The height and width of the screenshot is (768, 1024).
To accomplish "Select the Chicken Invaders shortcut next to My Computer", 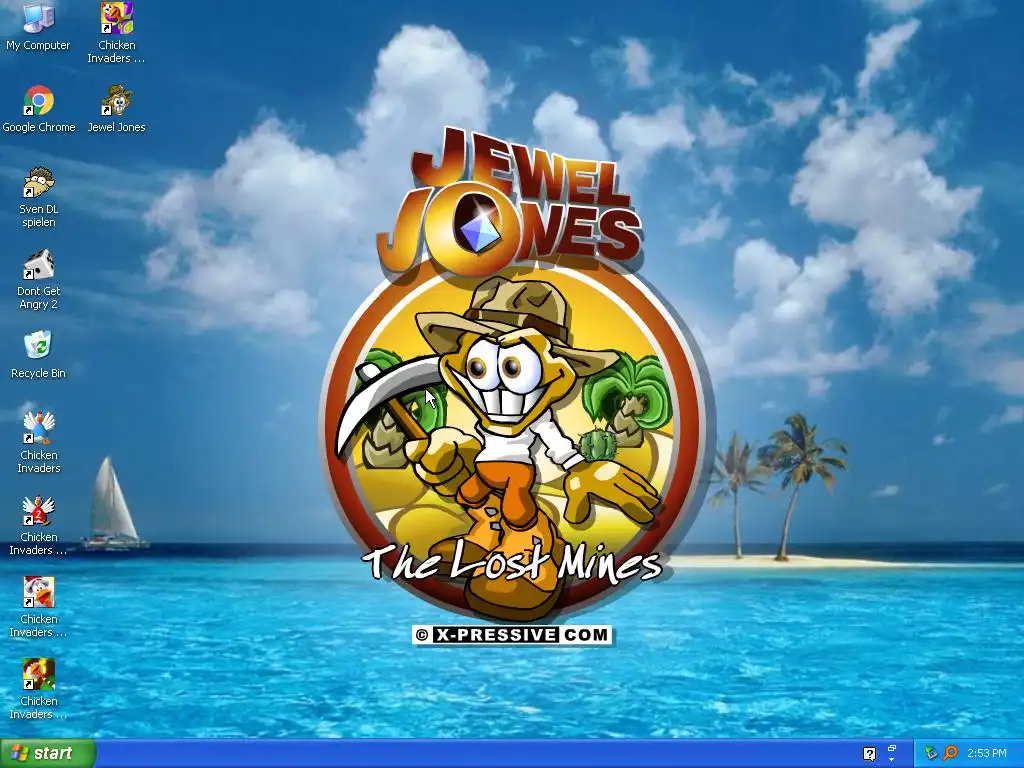I will pos(116,33).
